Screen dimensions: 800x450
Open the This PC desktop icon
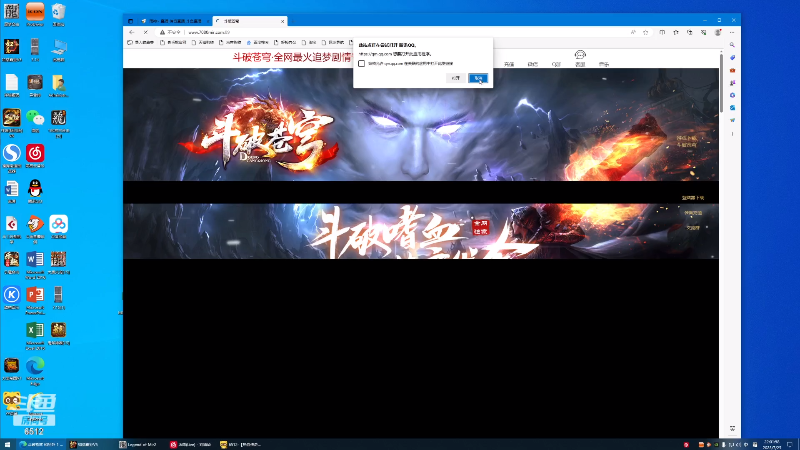point(58,49)
